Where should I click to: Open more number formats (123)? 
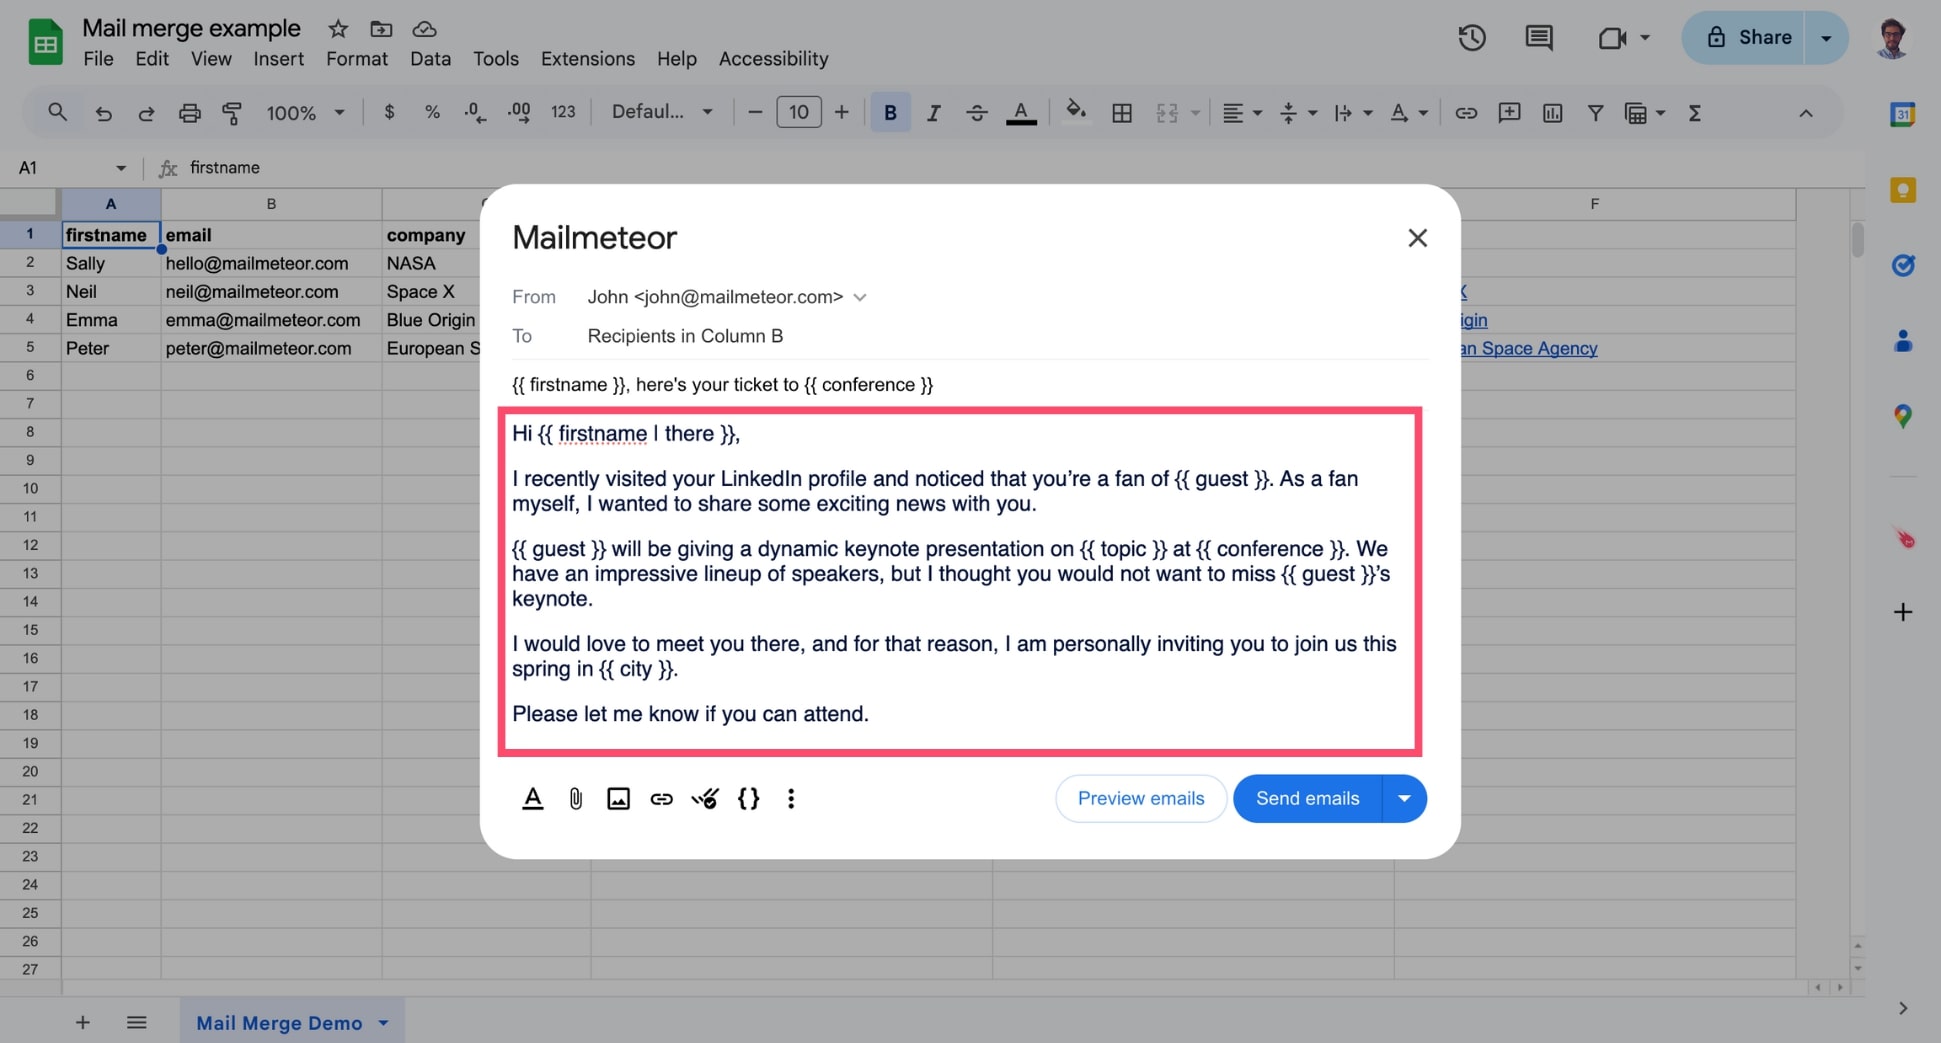click(x=563, y=112)
